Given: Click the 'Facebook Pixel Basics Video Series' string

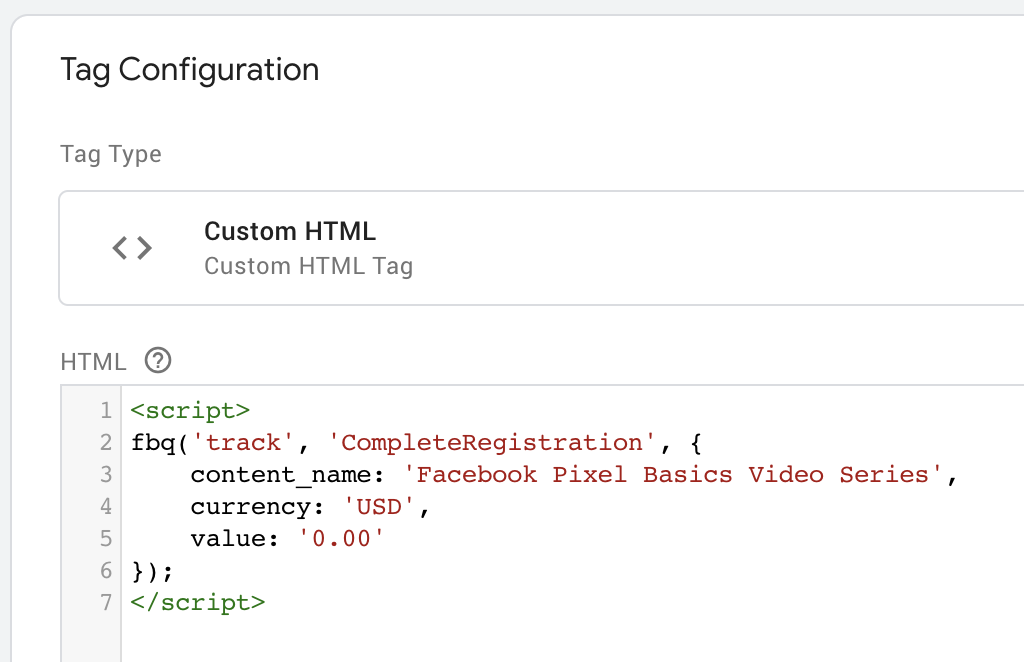Looking at the screenshot, I should pos(673,475).
